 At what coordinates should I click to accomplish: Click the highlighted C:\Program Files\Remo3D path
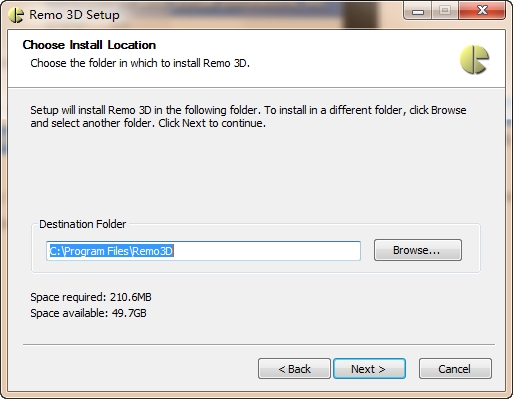(x=112, y=251)
